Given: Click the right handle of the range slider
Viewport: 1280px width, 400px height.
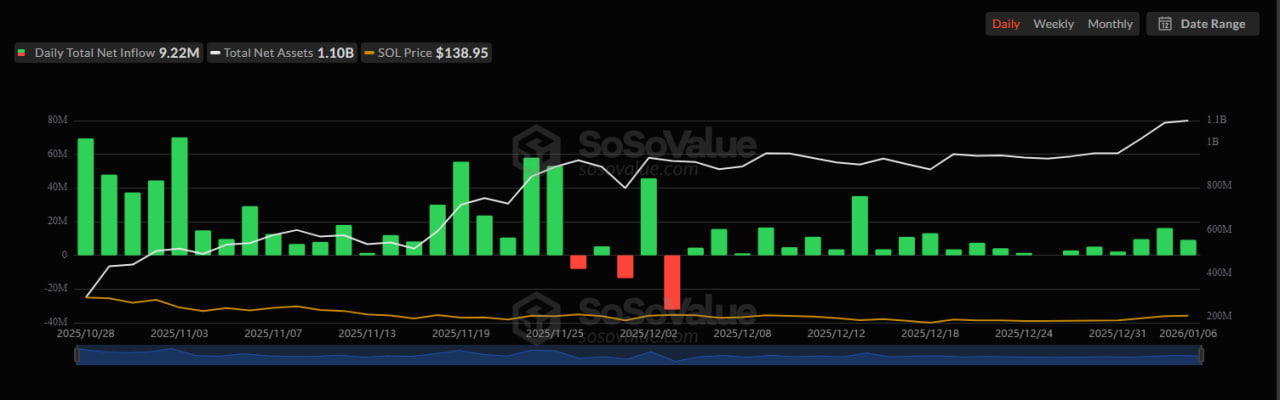Looking at the screenshot, I should pos(1200,356).
